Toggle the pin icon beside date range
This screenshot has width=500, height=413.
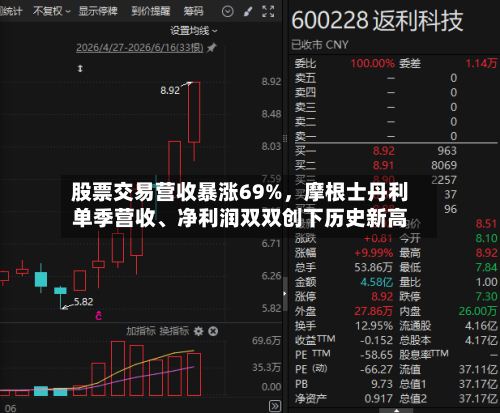pos(211,48)
